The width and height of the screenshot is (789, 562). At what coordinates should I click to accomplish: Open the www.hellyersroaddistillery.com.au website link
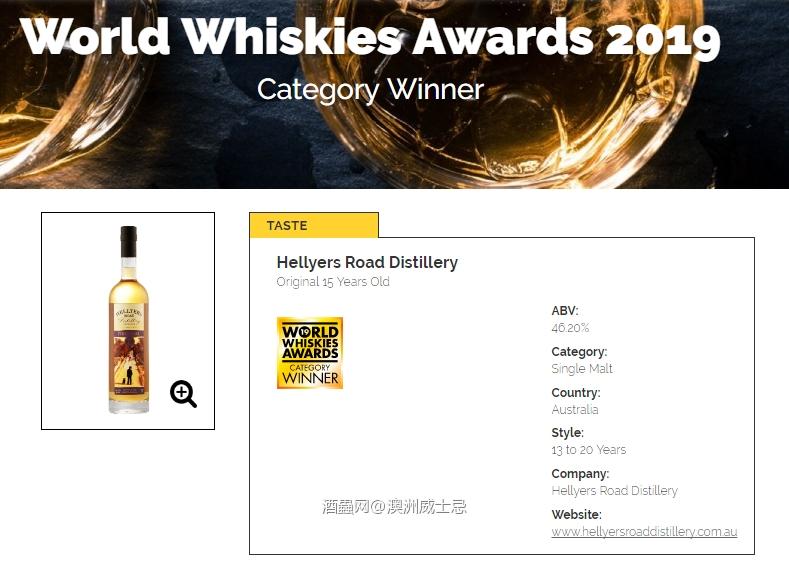pyautogui.click(x=644, y=532)
